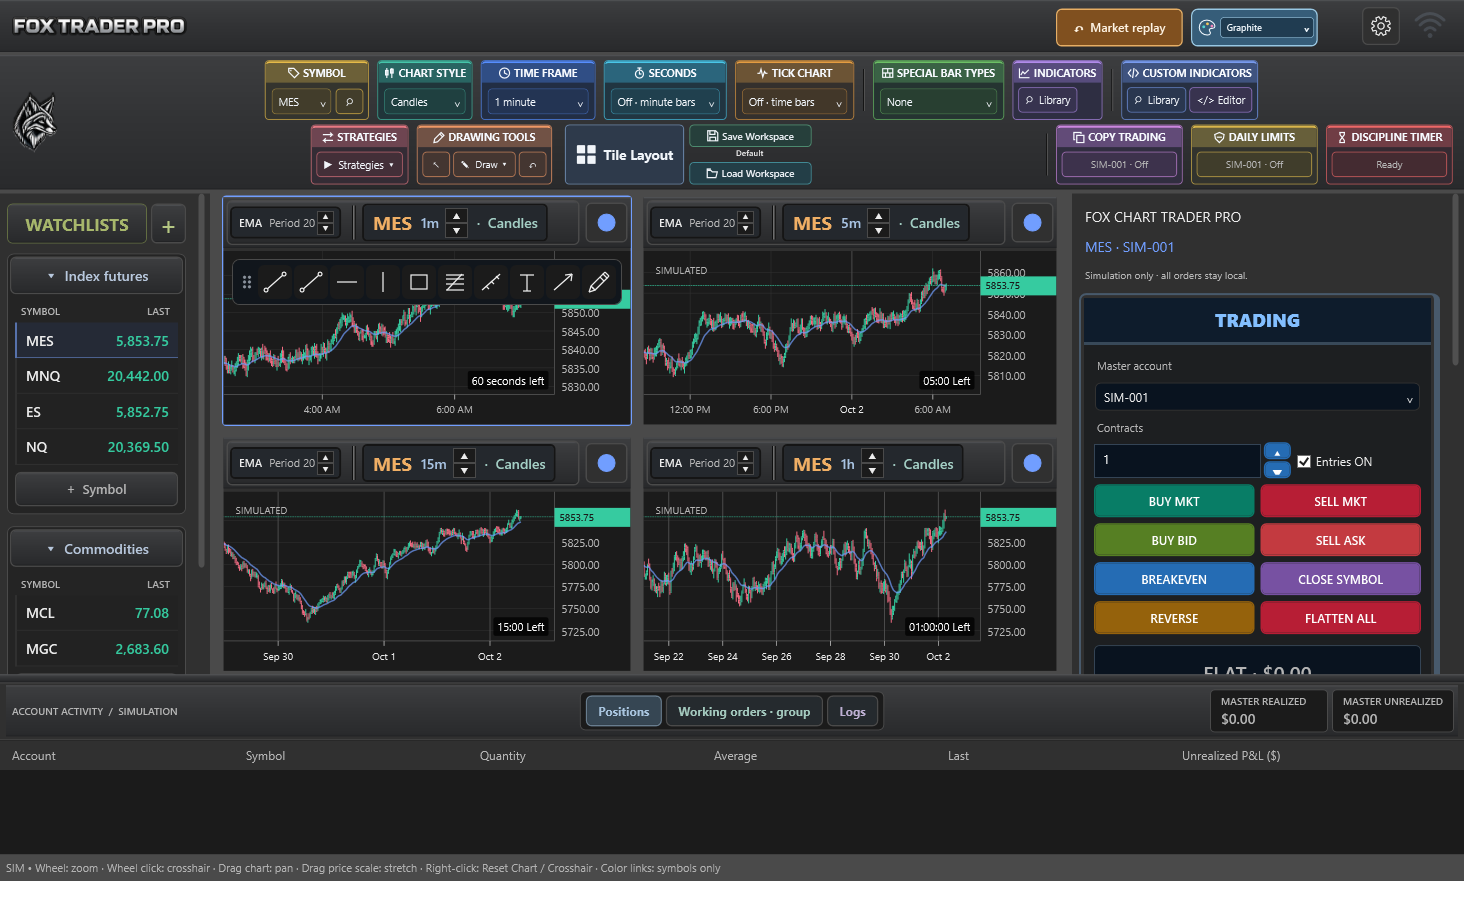Click the undo drawing button
1480x920 pixels.
(x=533, y=165)
